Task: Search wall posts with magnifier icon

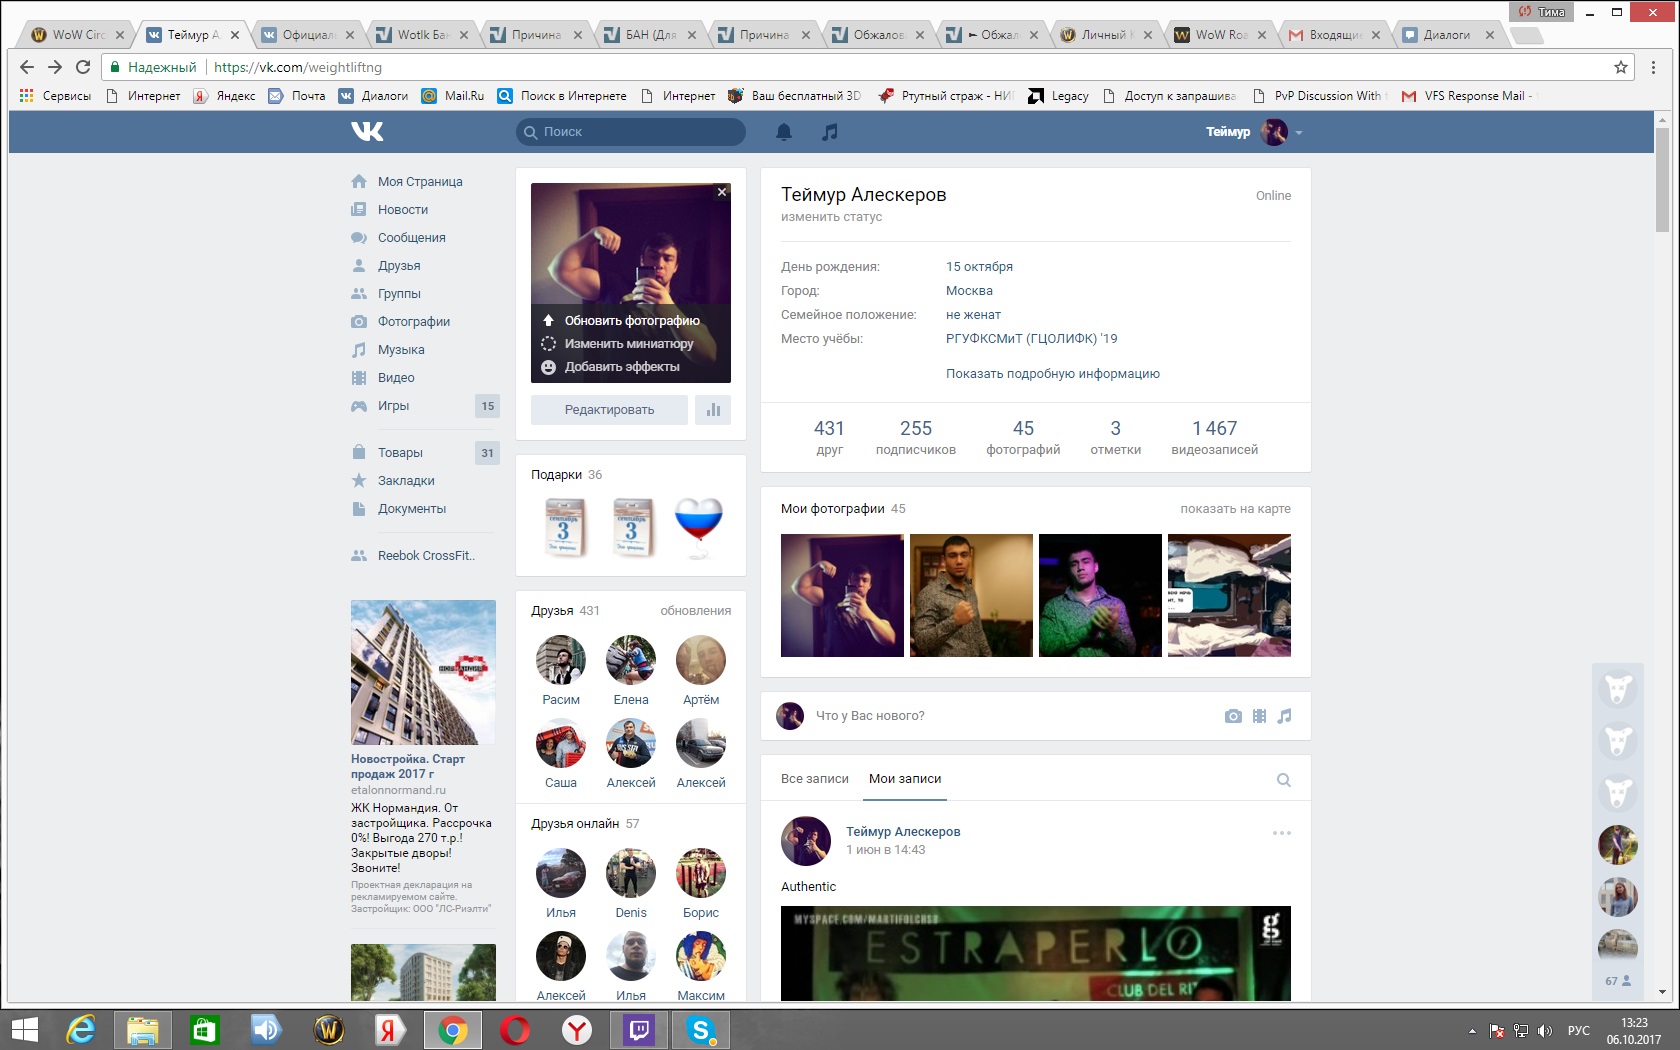Action: (1283, 780)
